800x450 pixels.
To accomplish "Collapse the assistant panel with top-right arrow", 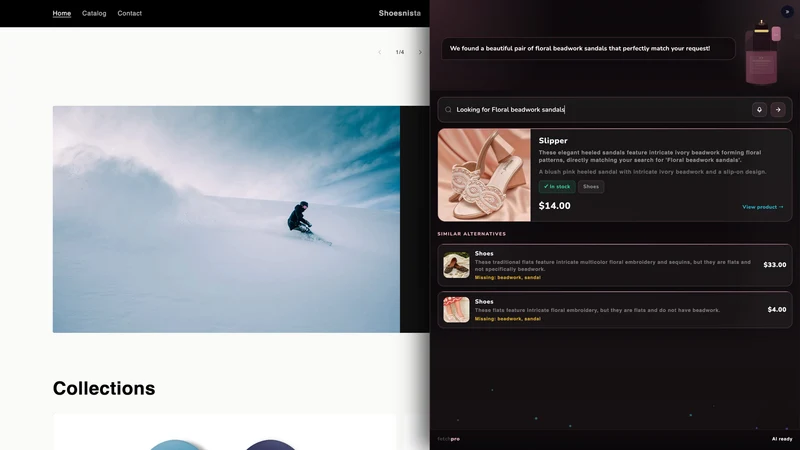I will tap(787, 12).
